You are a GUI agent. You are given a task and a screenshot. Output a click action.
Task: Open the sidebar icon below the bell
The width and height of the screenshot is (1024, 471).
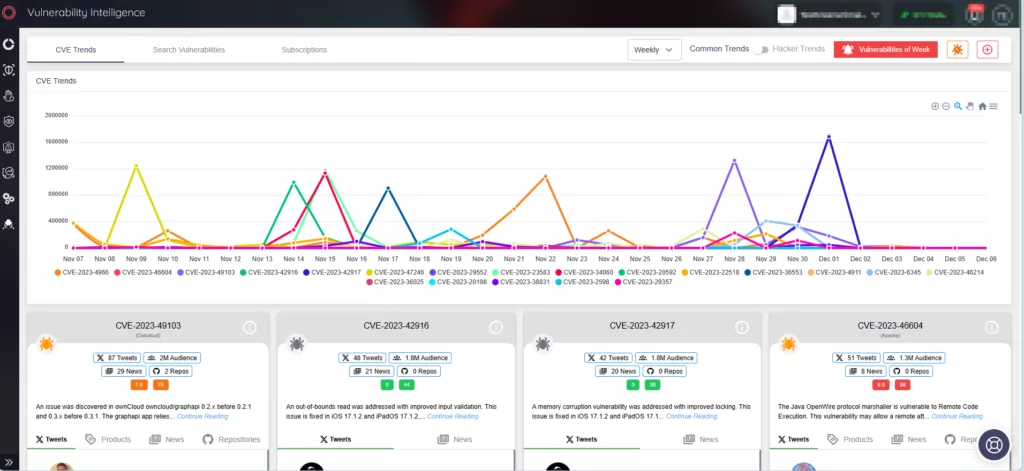(x=8, y=172)
